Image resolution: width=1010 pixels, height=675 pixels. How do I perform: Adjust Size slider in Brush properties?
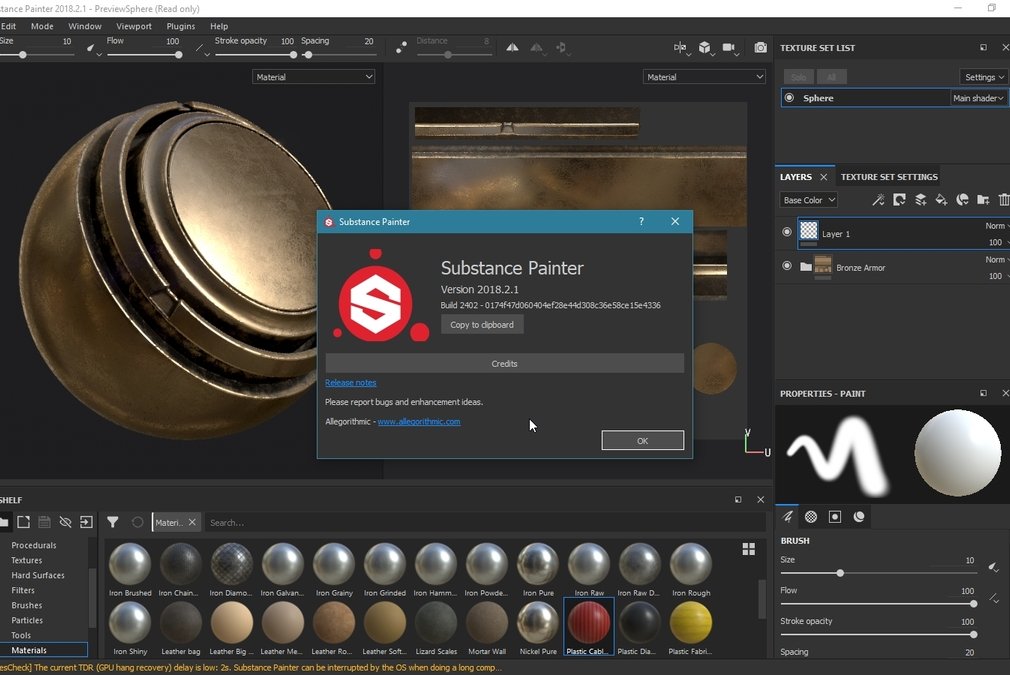coord(879,573)
